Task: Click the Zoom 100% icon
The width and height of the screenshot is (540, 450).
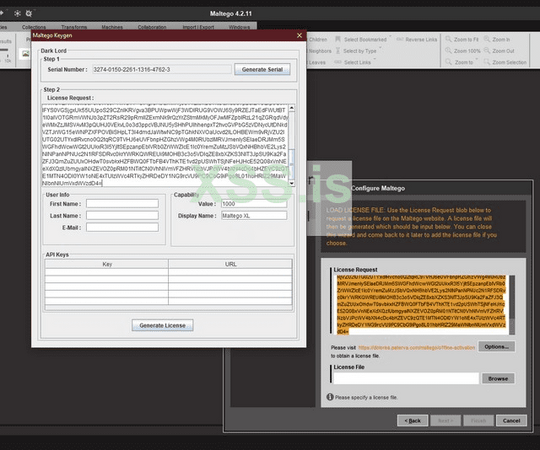Action: click(x=448, y=51)
